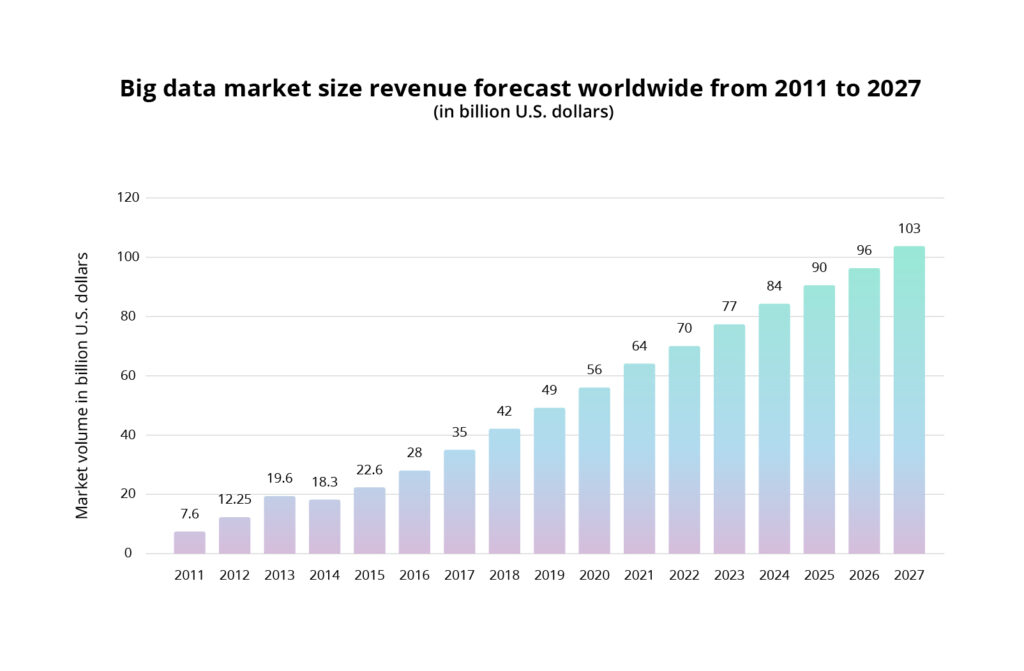Select the 2024 x-axis year label
Viewport: 1024px width, 671px height.
tap(775, 575)
